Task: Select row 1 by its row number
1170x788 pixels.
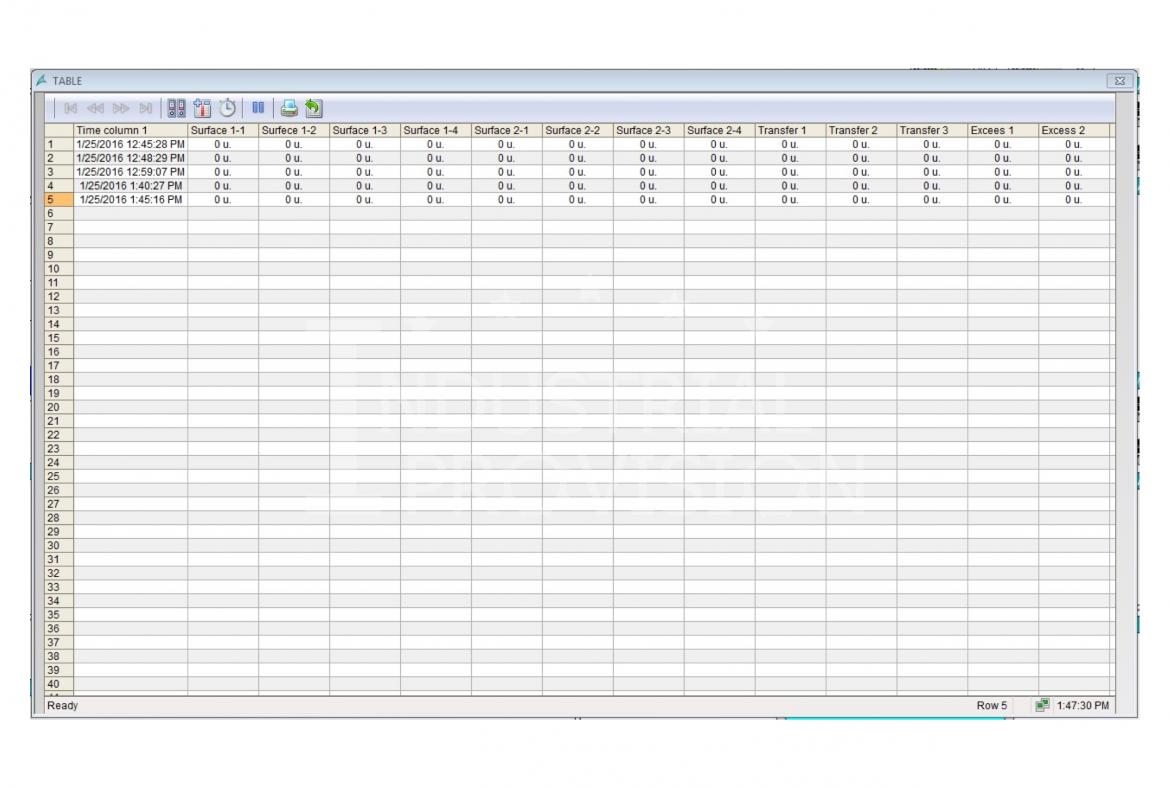Action: (58, 144)
